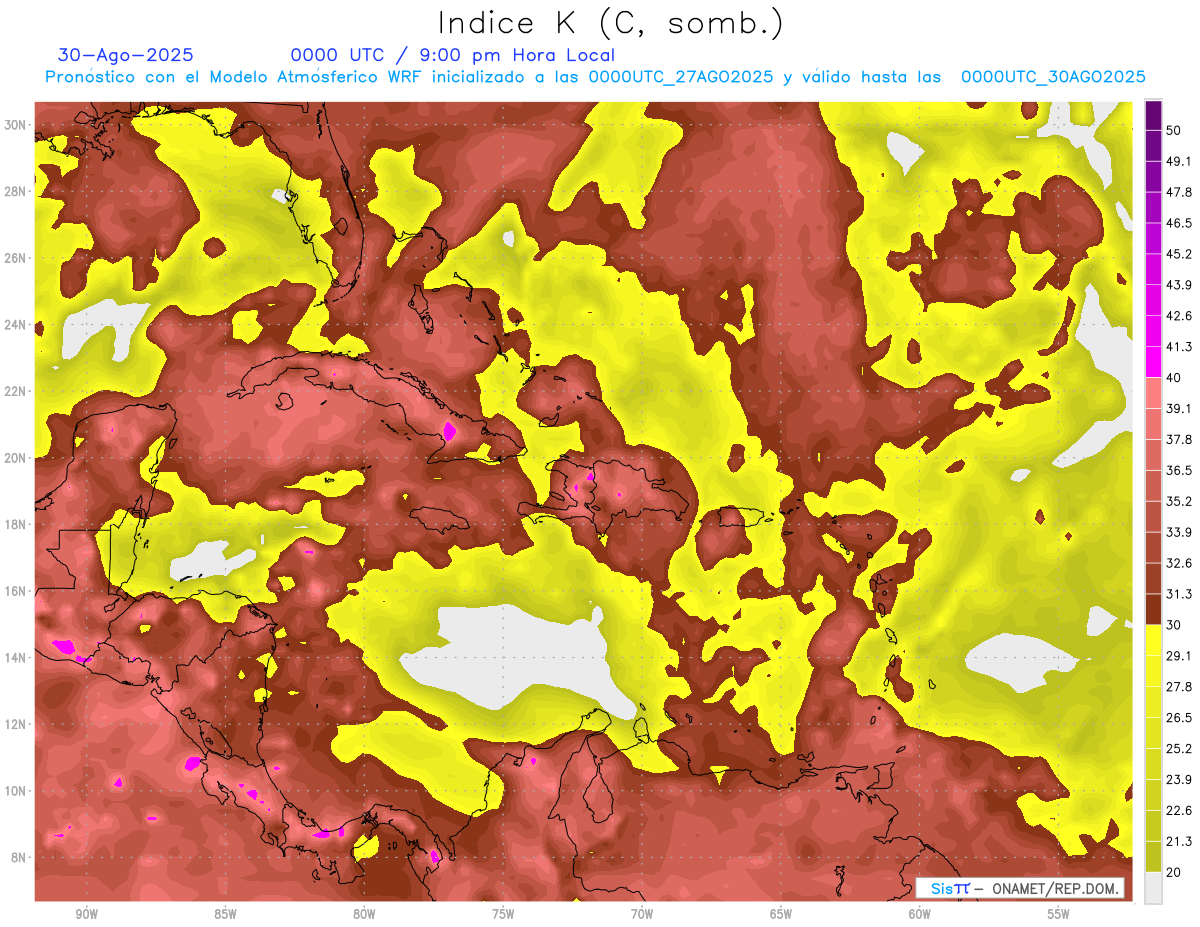This screenshot has height=927, width=1200.
Task: Click the colorbar value '22.6'
Action: tap(1179, 810)
